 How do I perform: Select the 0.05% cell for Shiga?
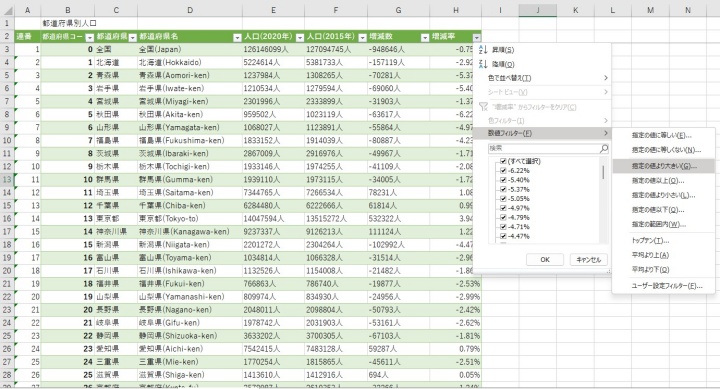[x=456, y=375]
